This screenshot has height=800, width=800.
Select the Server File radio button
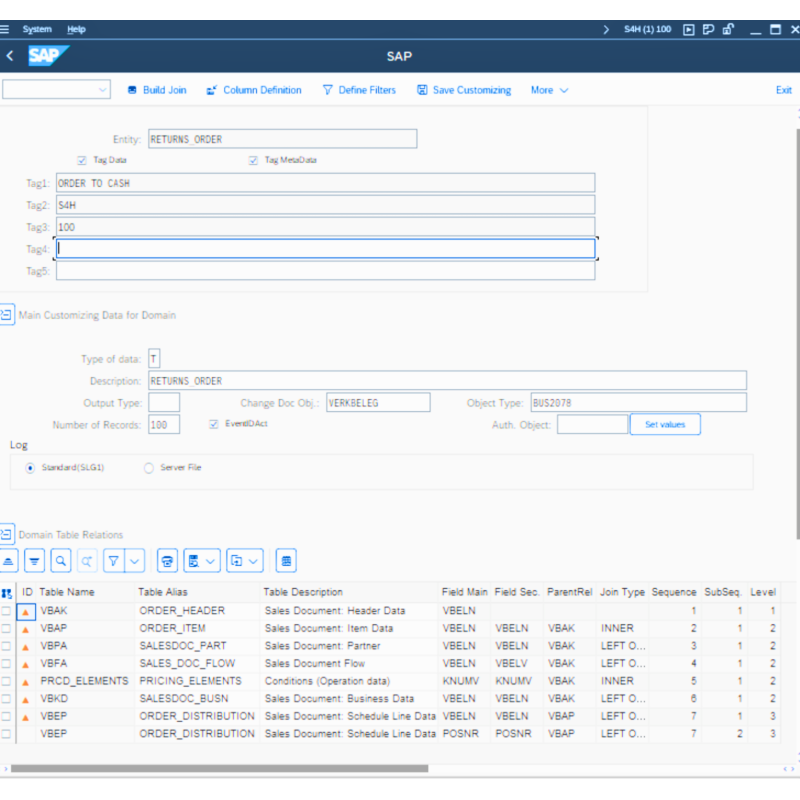pos(149,467)
